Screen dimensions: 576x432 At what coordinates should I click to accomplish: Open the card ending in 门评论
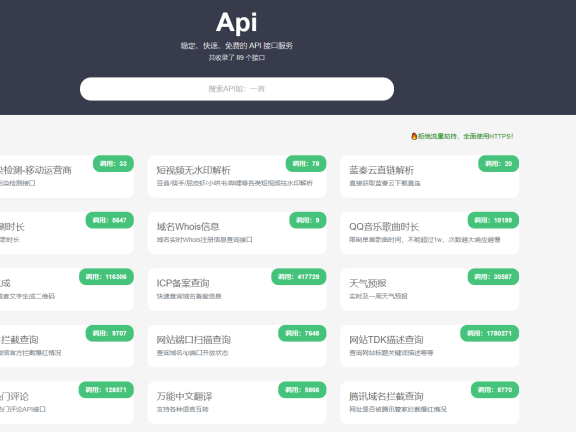[66, 403]
